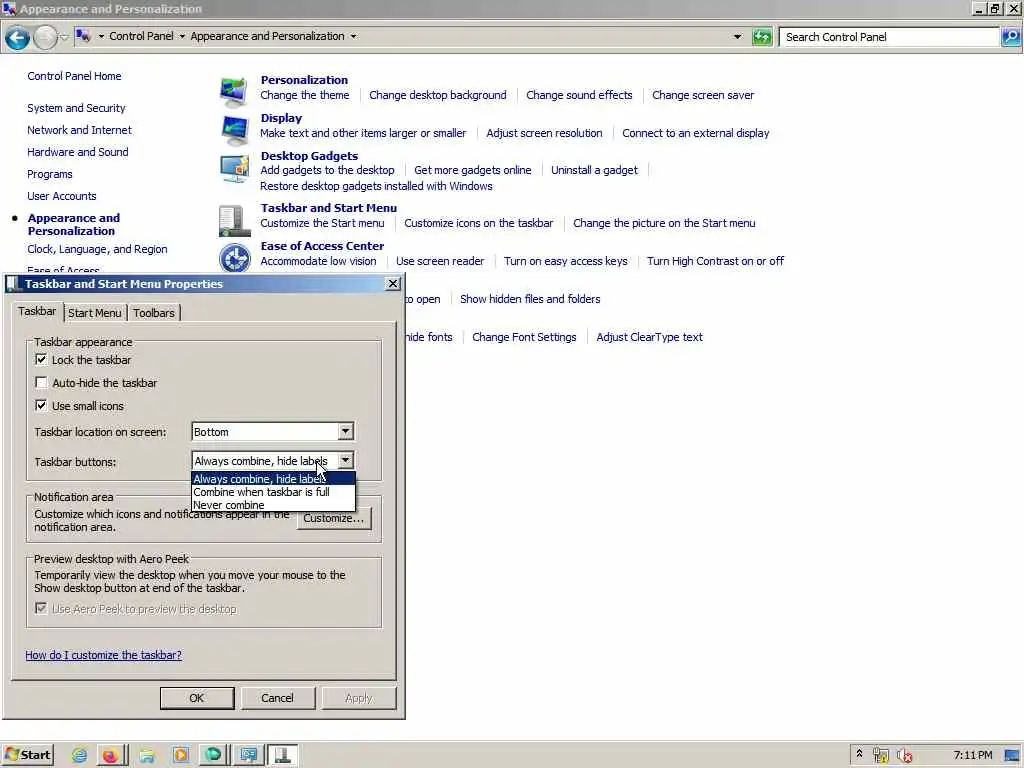Select Never combine option

(x=273, y=505)
